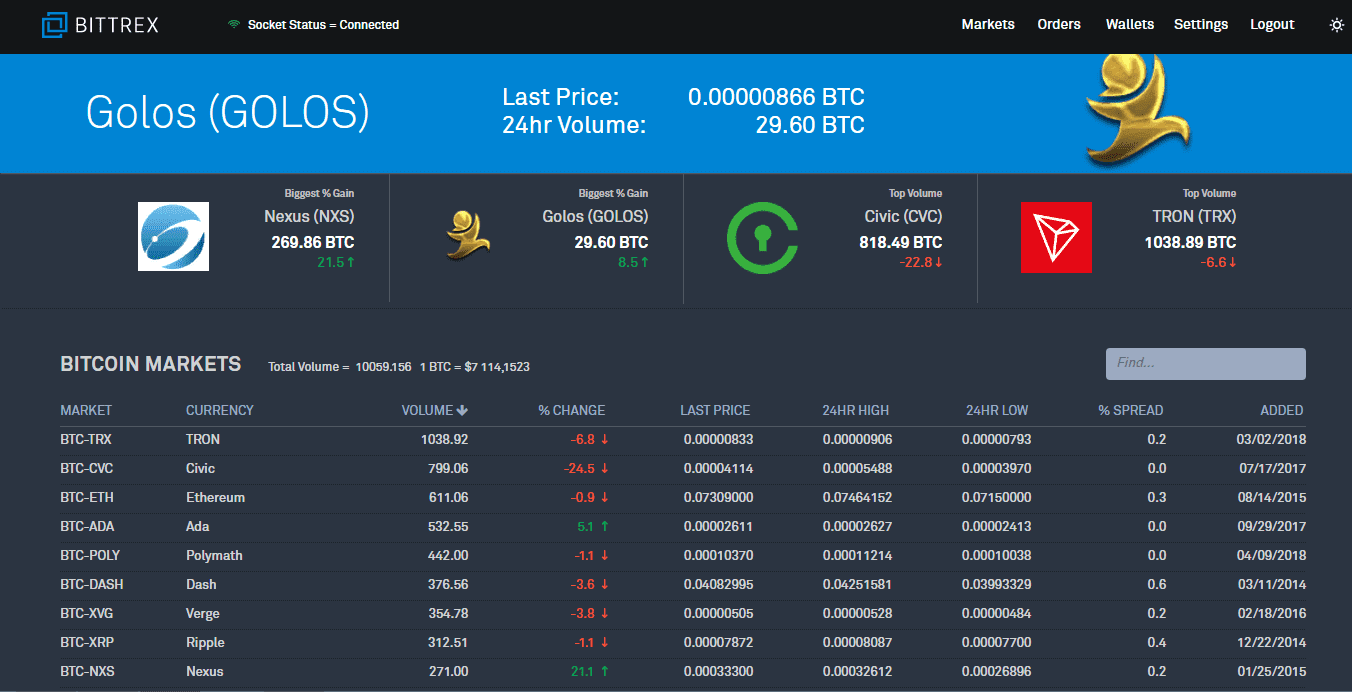Click the Ethereum currency name
The width and height of the screenshot is (1352, 692).
(x=215, y=497)
